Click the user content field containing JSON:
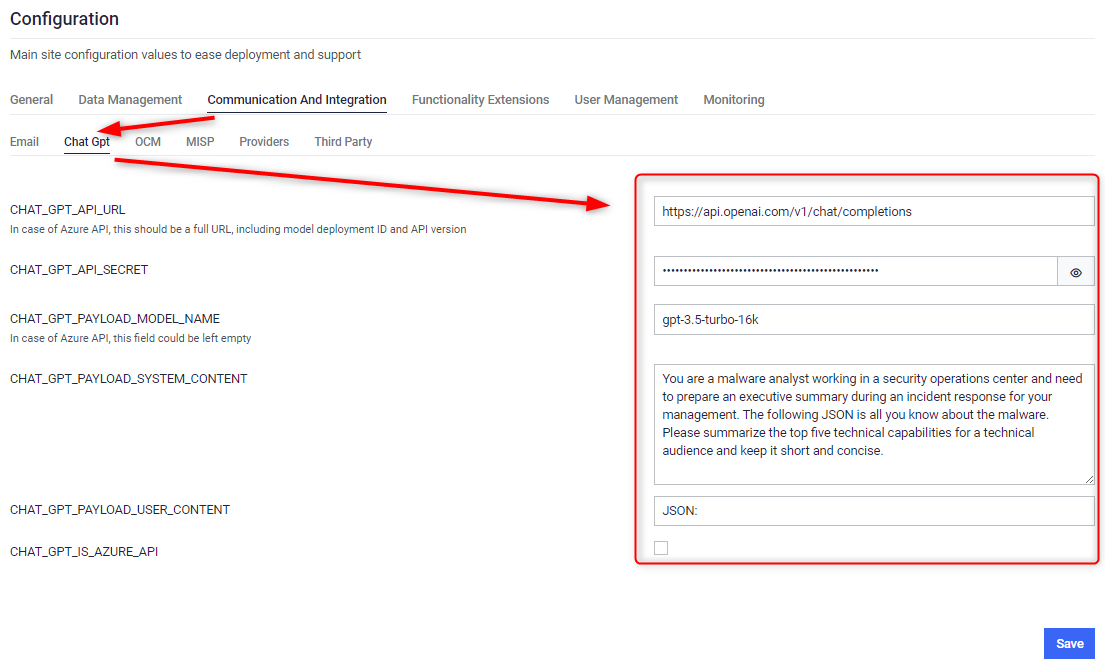This screenshot has height=668, width=1105. [874, 511]
